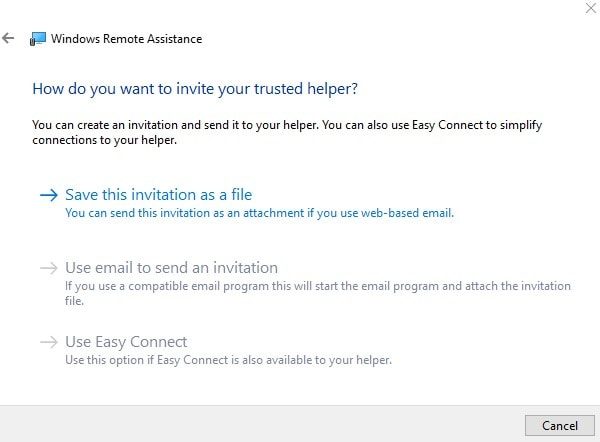
Task: Click the intro paragraph about creating an invitation
Action: [287, 132]
